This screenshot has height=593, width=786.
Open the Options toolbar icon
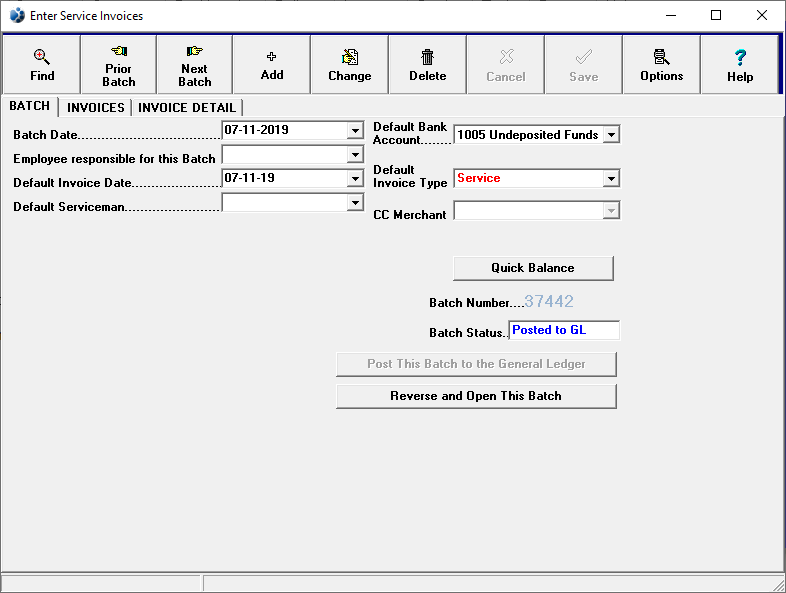pos(661,57)
